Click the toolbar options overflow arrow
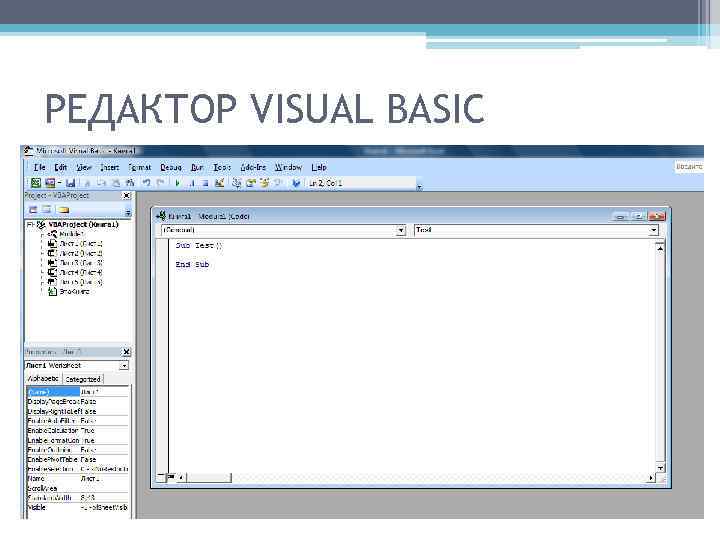The image size is (720, 540). (419, 186)
